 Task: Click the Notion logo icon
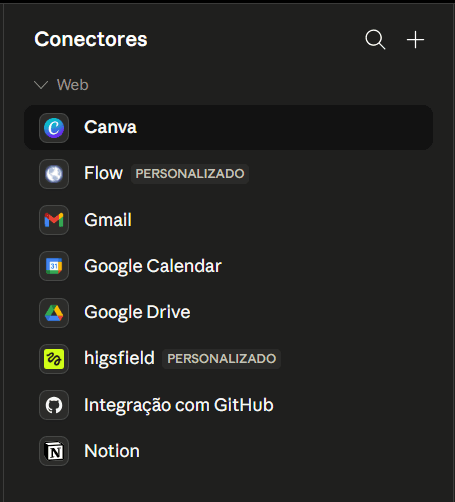coord(54,451)
